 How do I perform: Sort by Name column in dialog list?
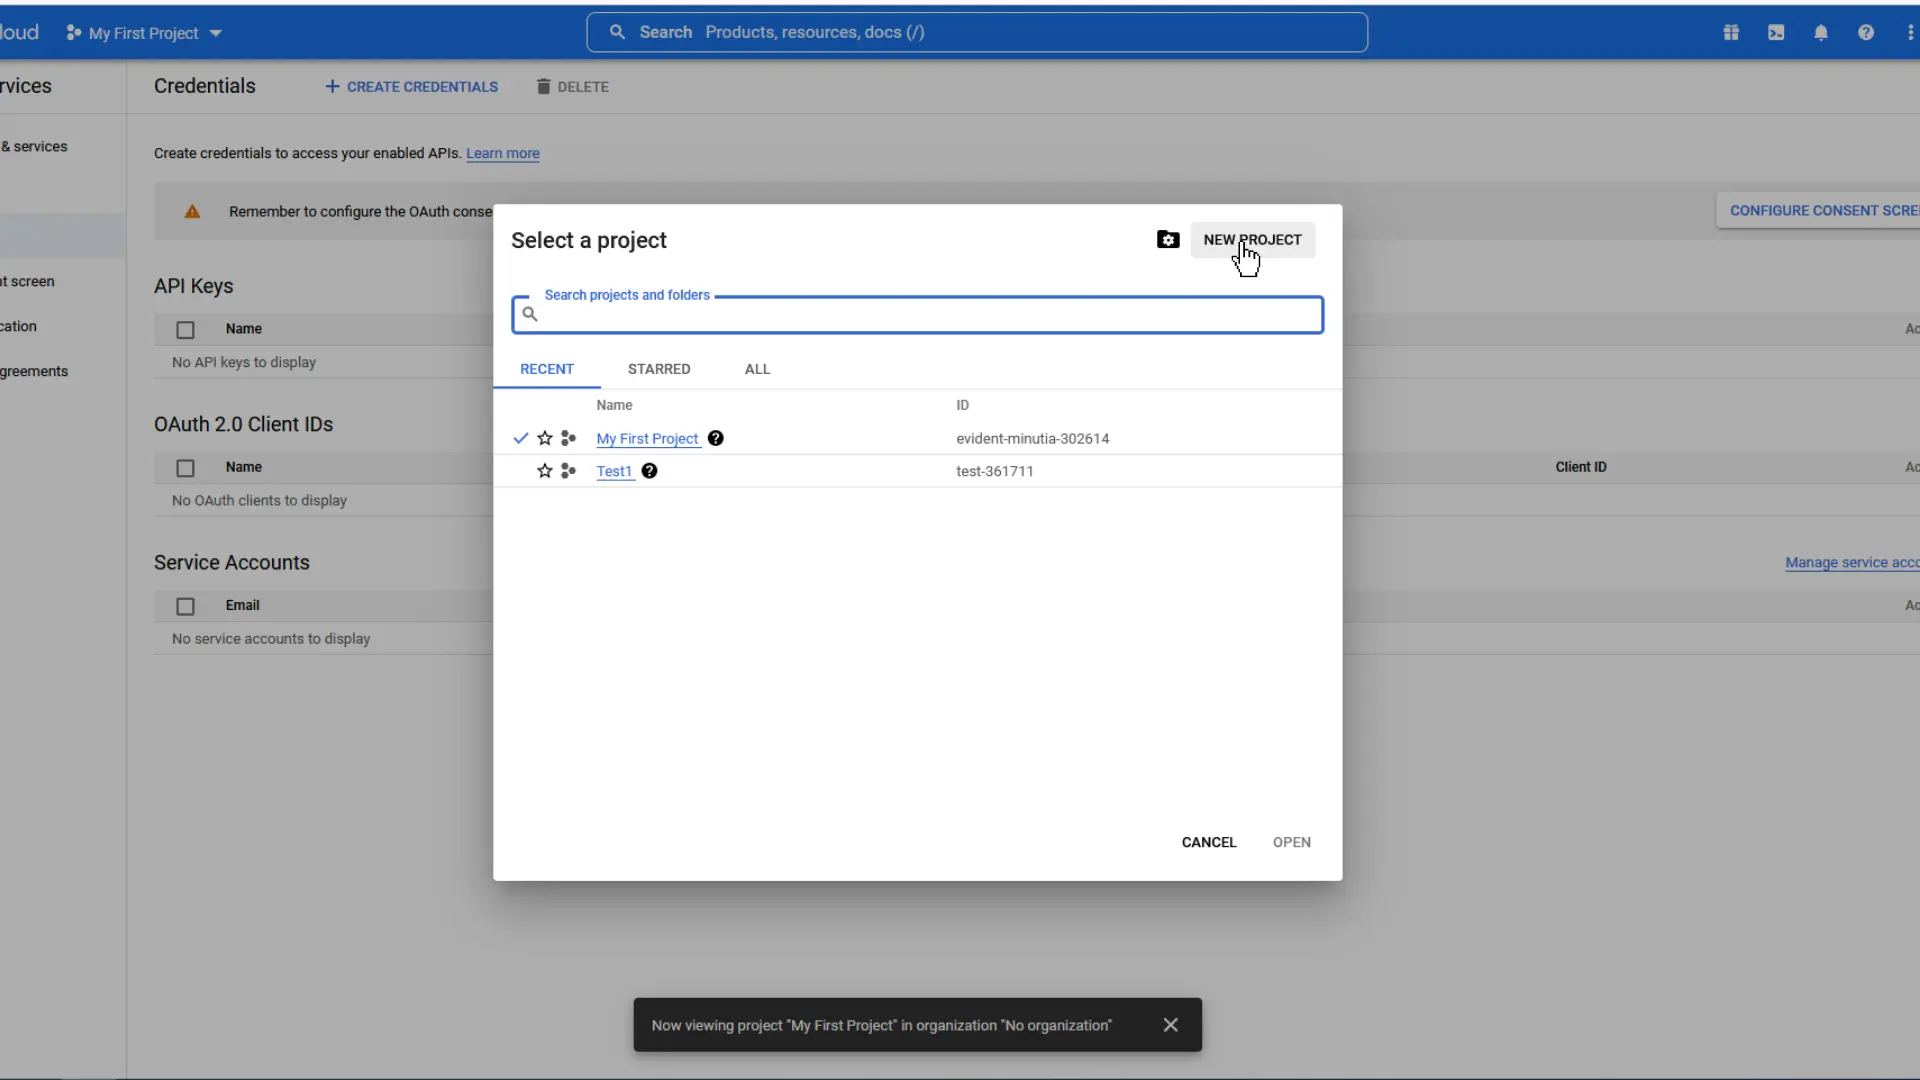(x=614, y=405)
